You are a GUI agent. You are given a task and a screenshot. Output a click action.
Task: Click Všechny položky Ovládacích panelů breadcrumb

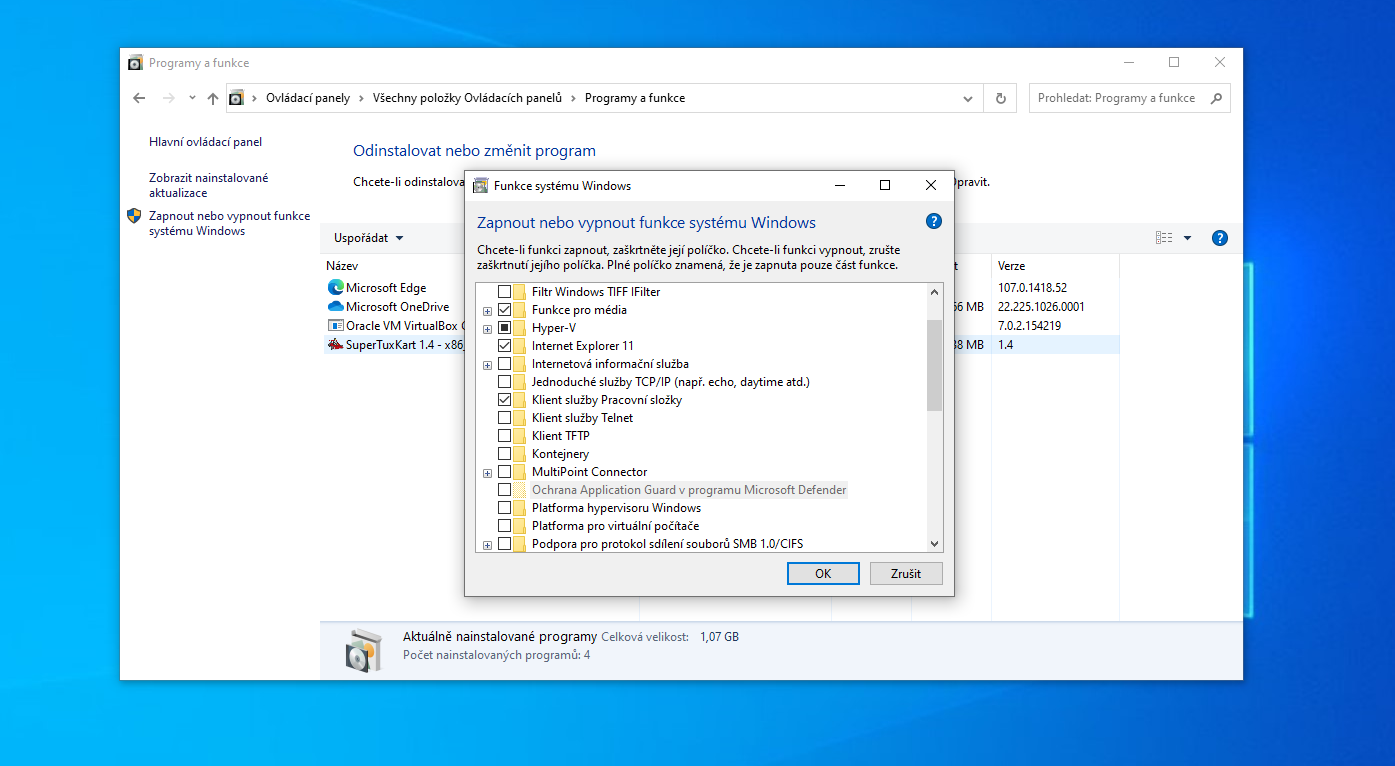(467, 98)
